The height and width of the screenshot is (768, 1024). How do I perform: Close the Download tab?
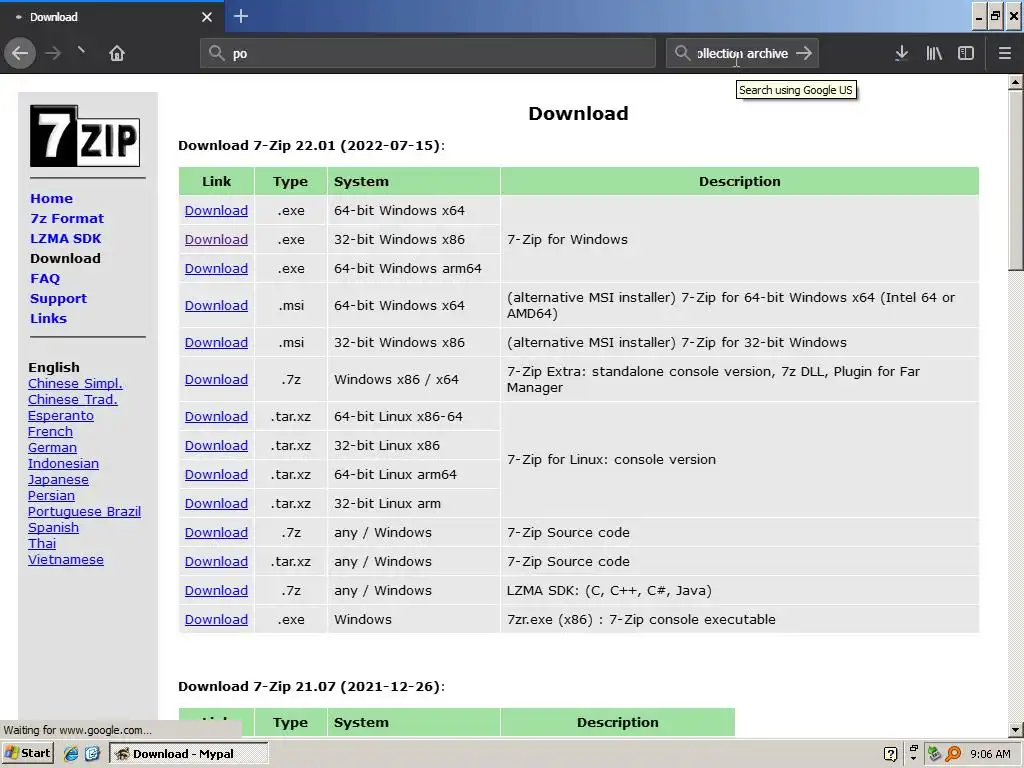click(x=207, y=17)
